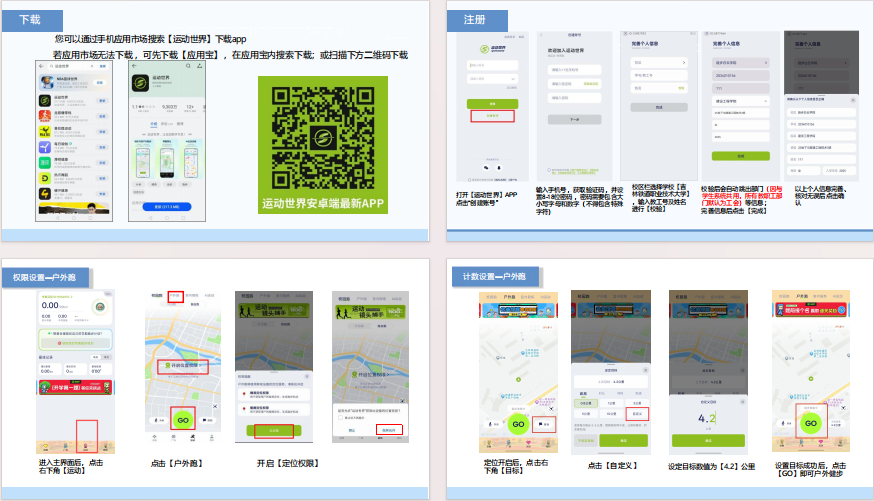Tick the checkbox in location permission dialog
The image size is (874, 501).
[x=341, y=417]
